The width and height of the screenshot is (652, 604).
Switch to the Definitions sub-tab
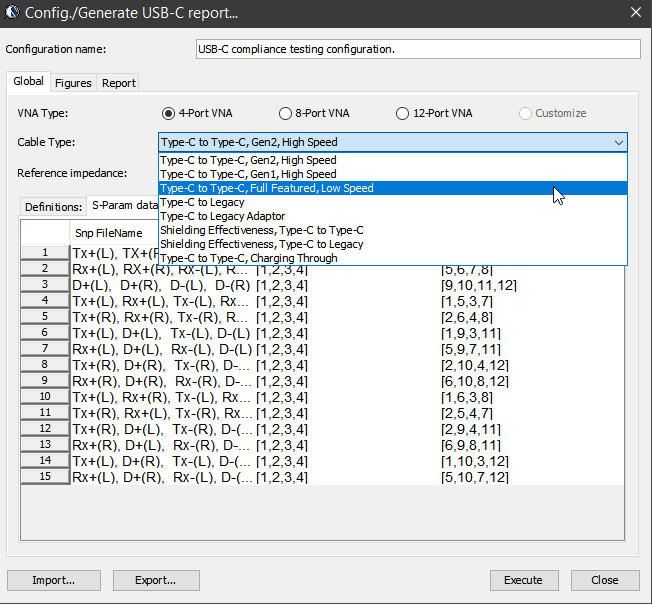[x=53, y=207]
